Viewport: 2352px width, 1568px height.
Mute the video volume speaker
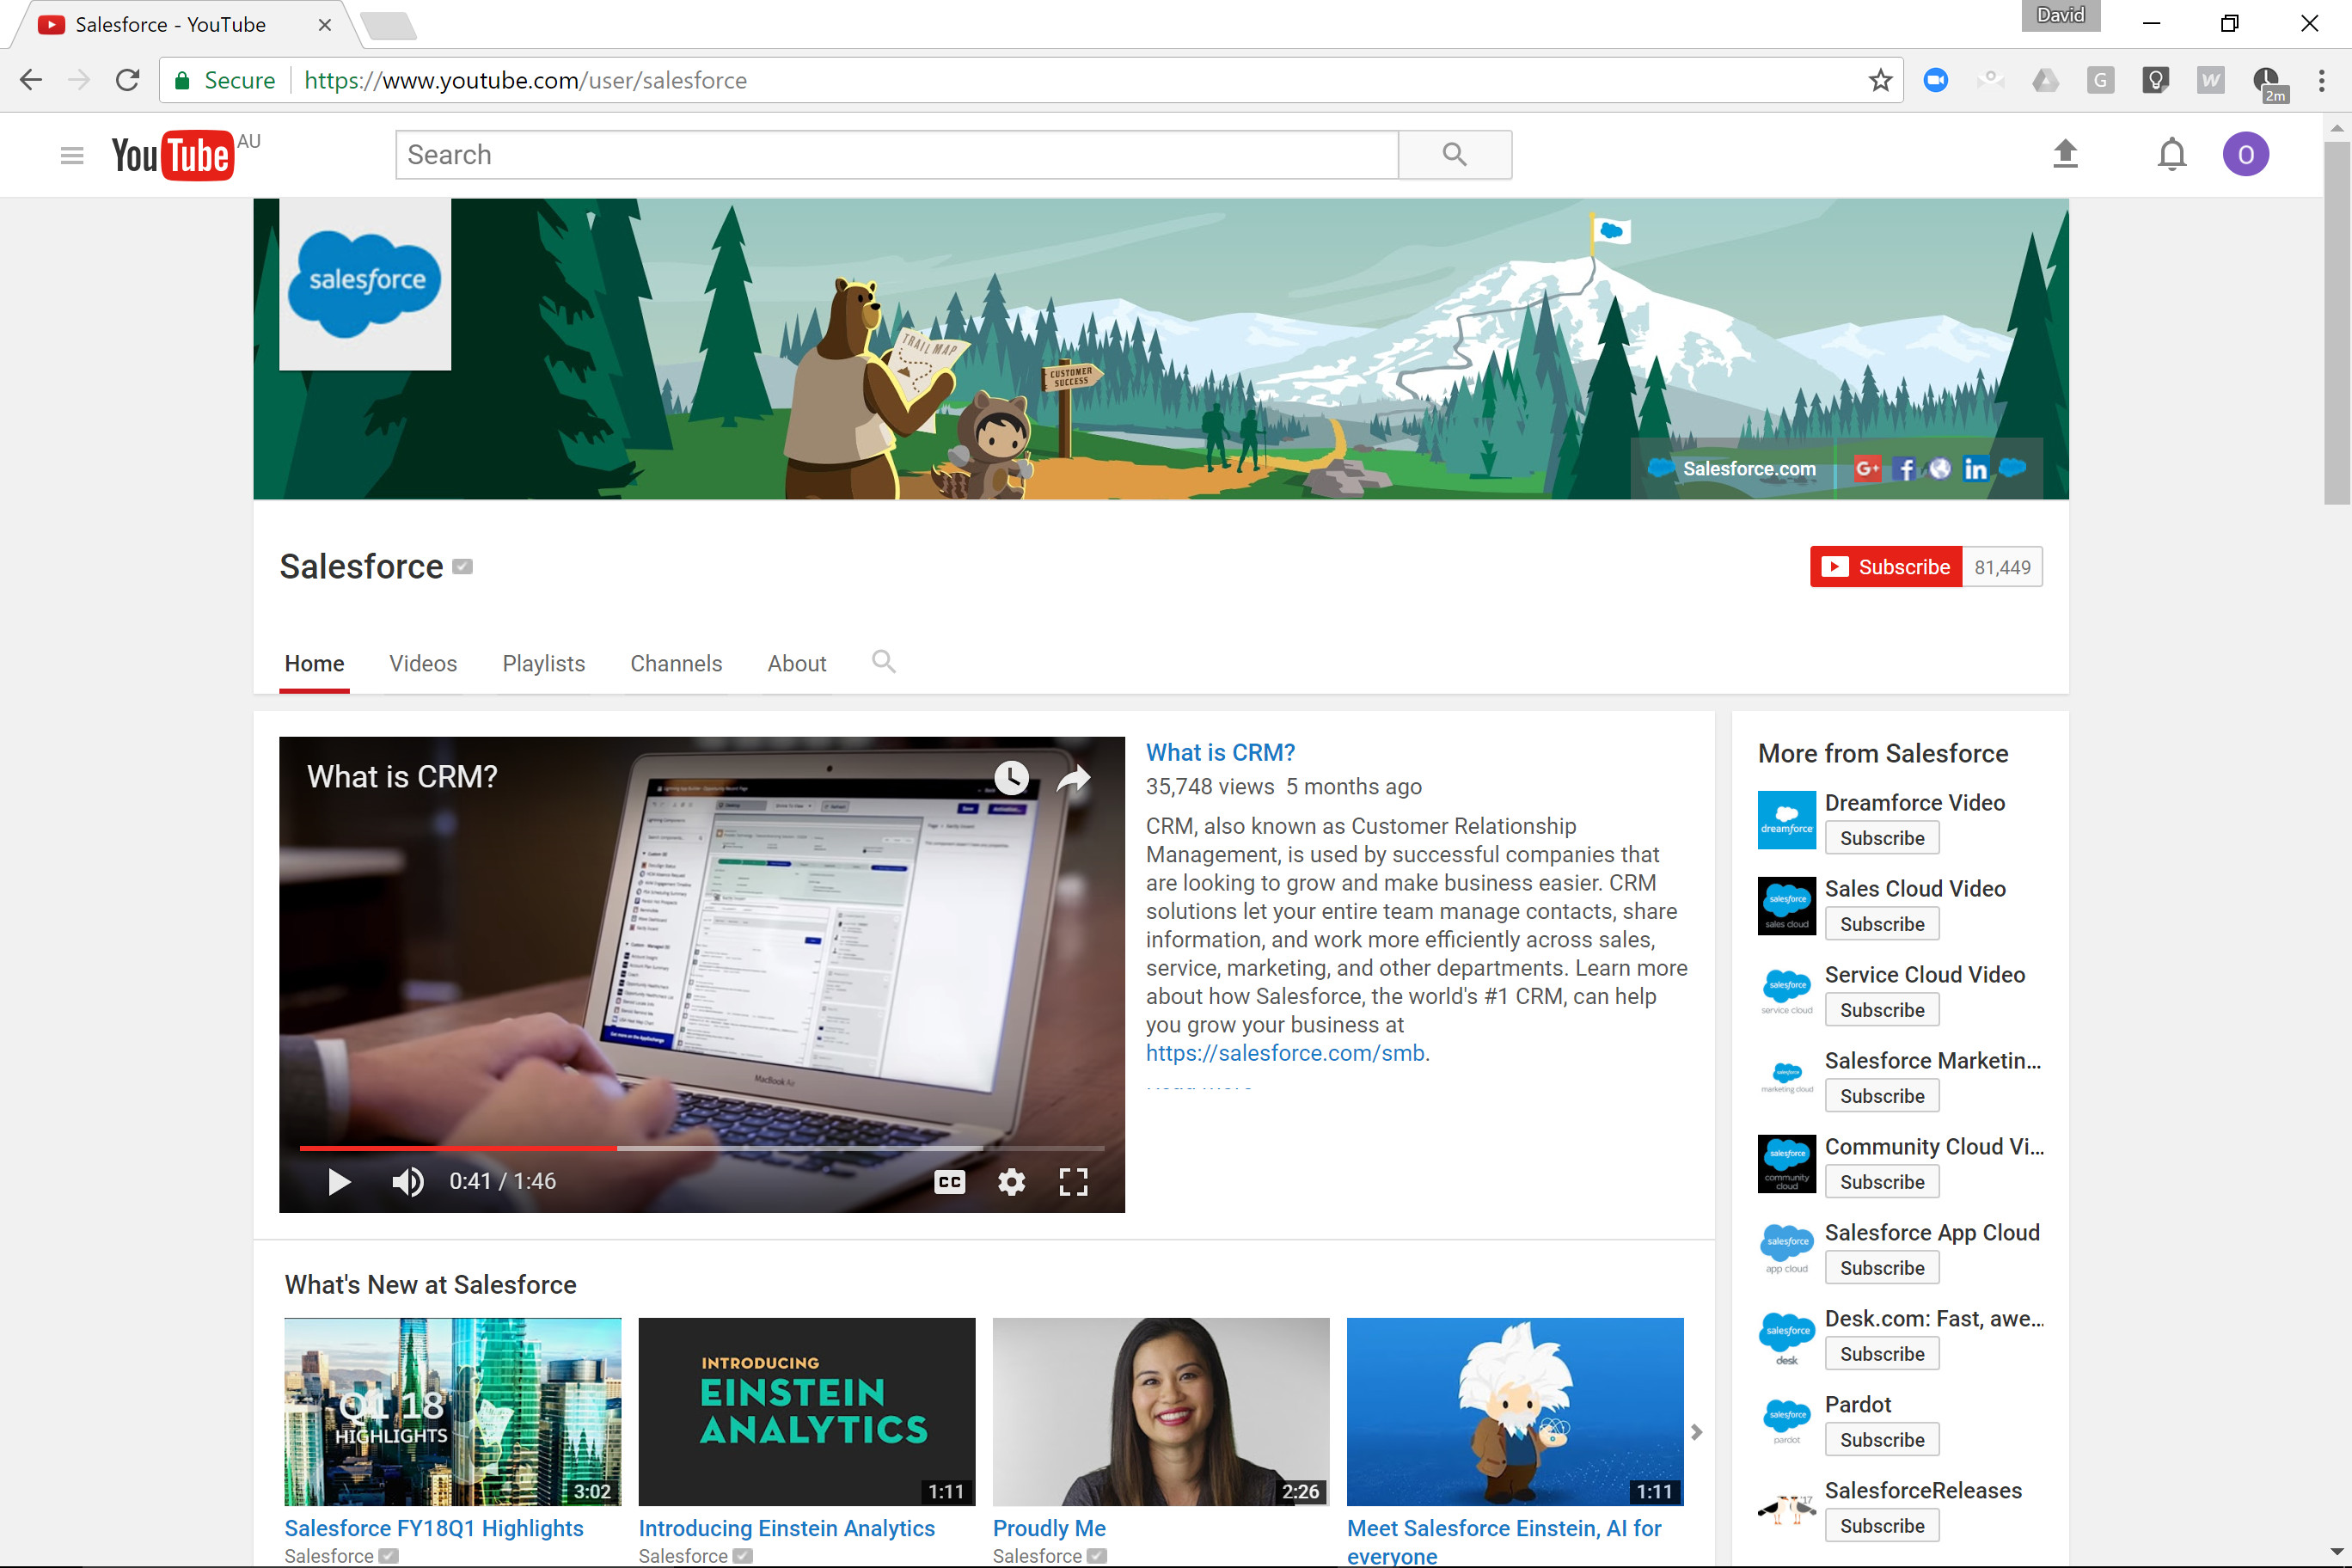407,1182
